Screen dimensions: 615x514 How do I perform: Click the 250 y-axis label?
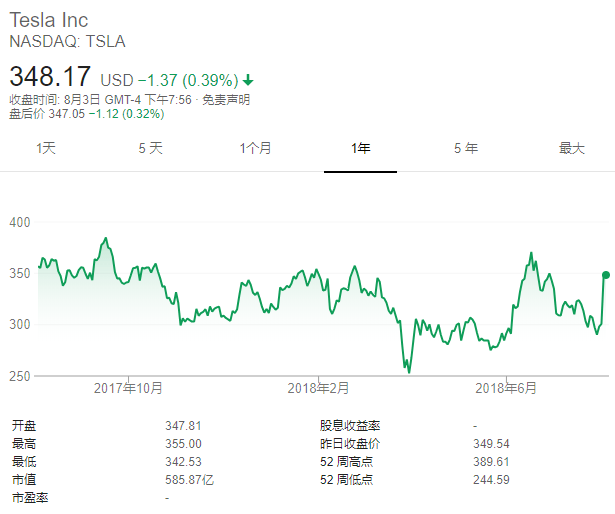(x=20, y=376)
